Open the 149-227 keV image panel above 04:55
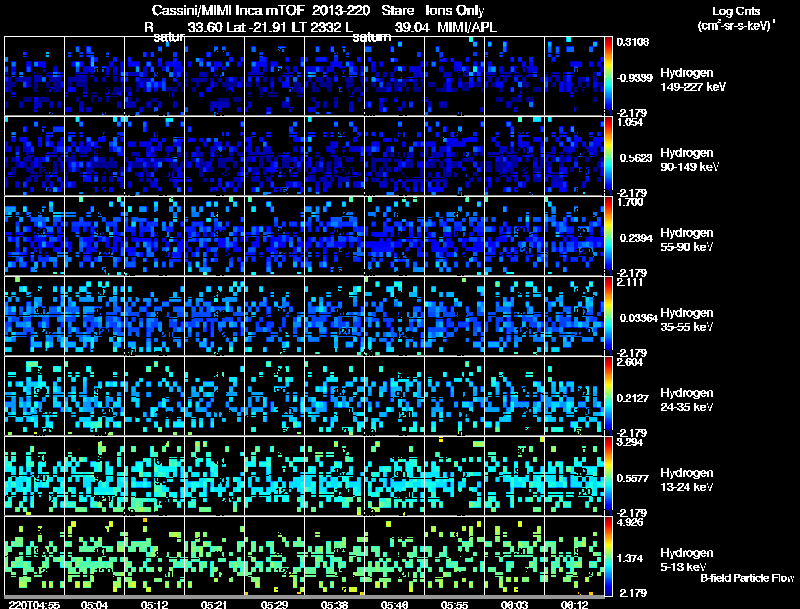 point(34,76)
